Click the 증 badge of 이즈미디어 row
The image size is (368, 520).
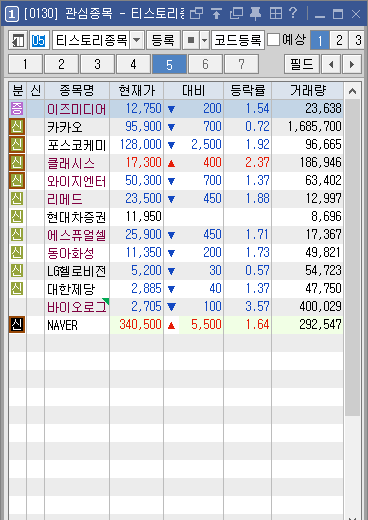click(17, 109)
